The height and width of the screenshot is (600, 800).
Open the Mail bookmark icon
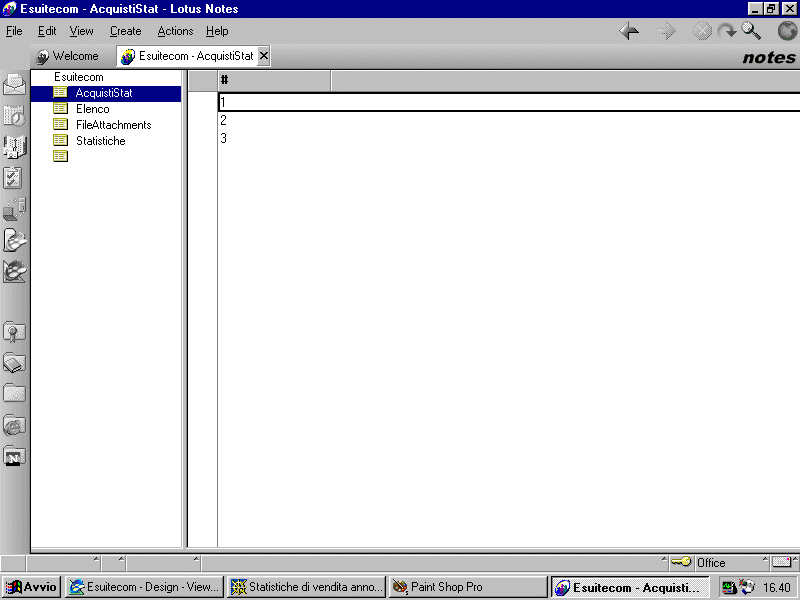(14, 84)
